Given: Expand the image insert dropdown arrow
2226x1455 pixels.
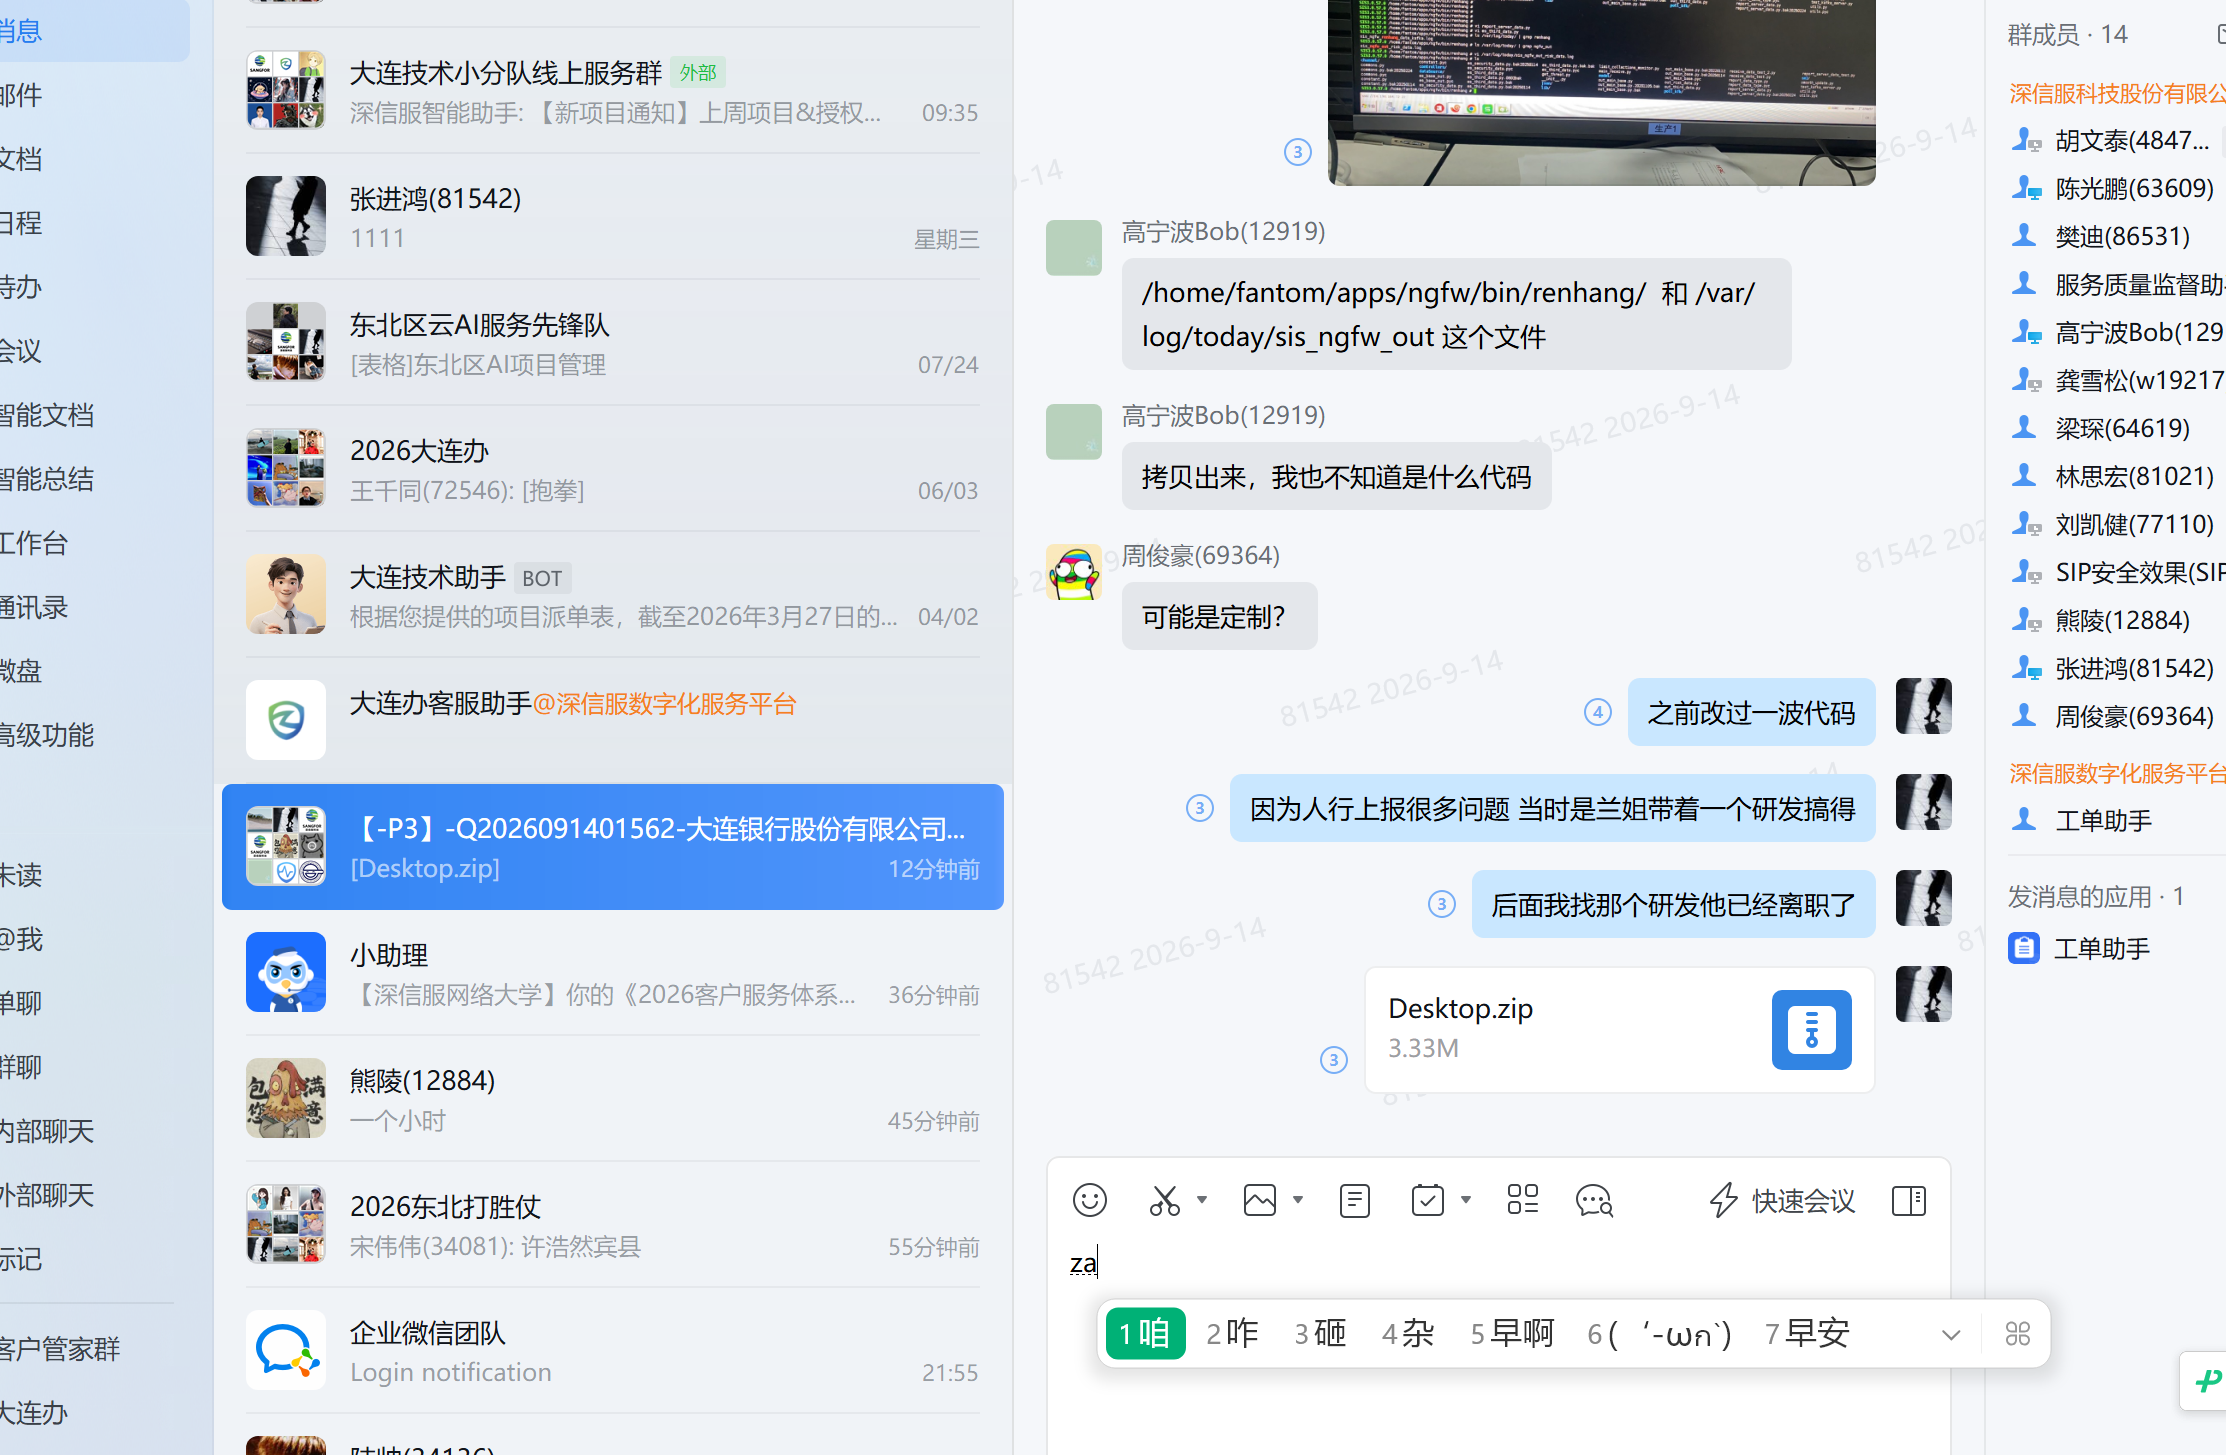Looking at the screenshot, I should [1298, 1200].
